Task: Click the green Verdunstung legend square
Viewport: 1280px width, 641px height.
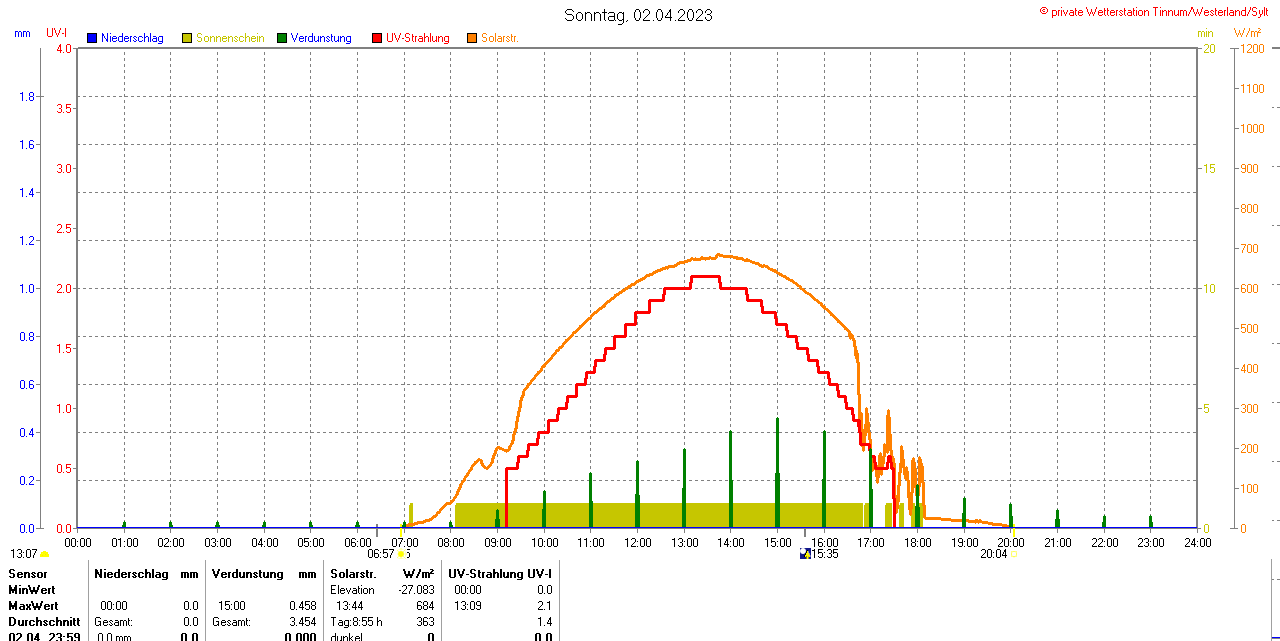Action: point(282,38)
